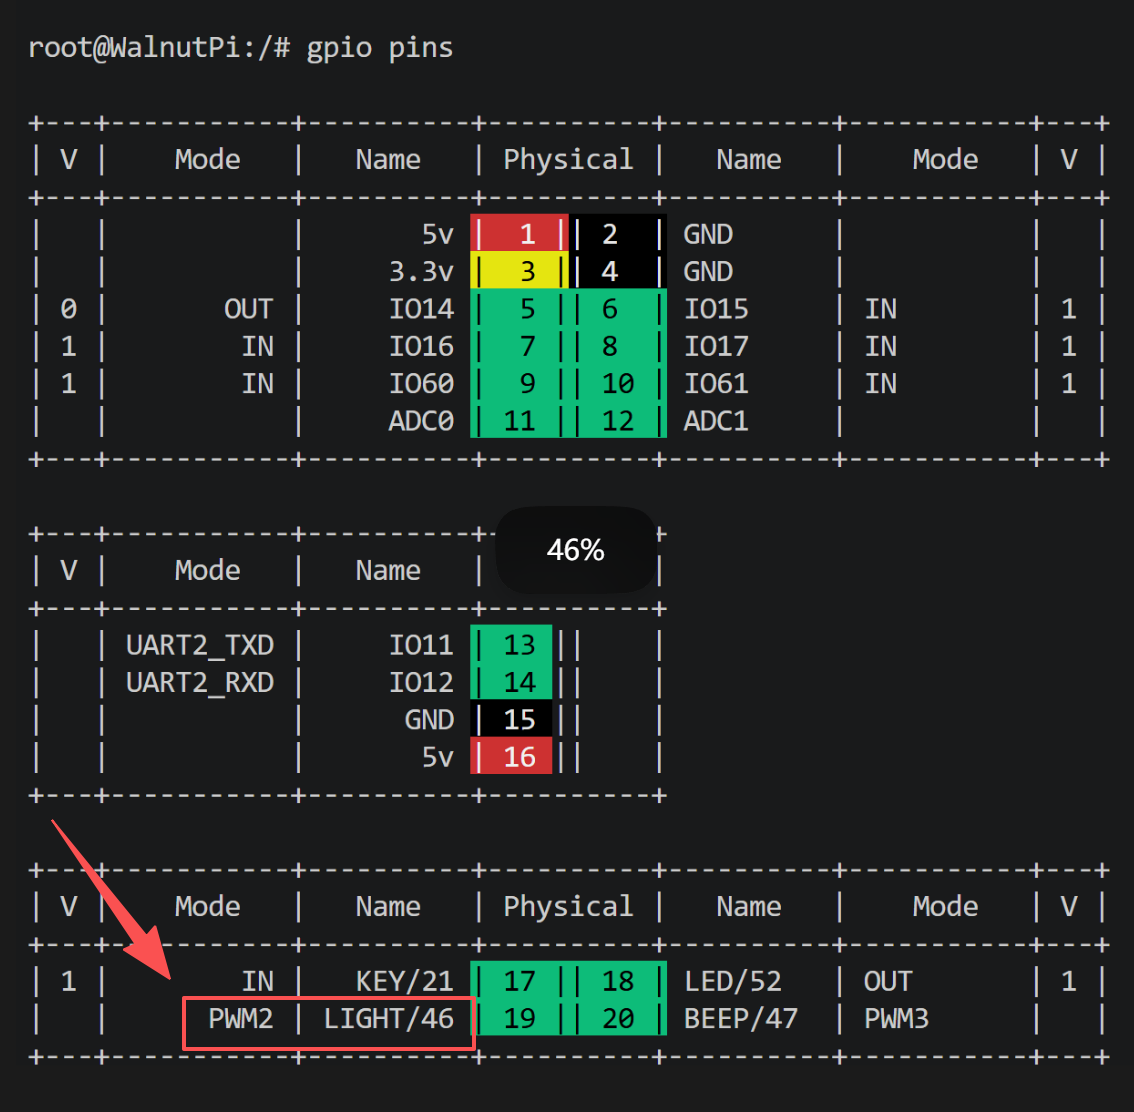Select yellow physical pin 3 cell
Viewport: 1134px width, 1112px height.
click(519, 271)
